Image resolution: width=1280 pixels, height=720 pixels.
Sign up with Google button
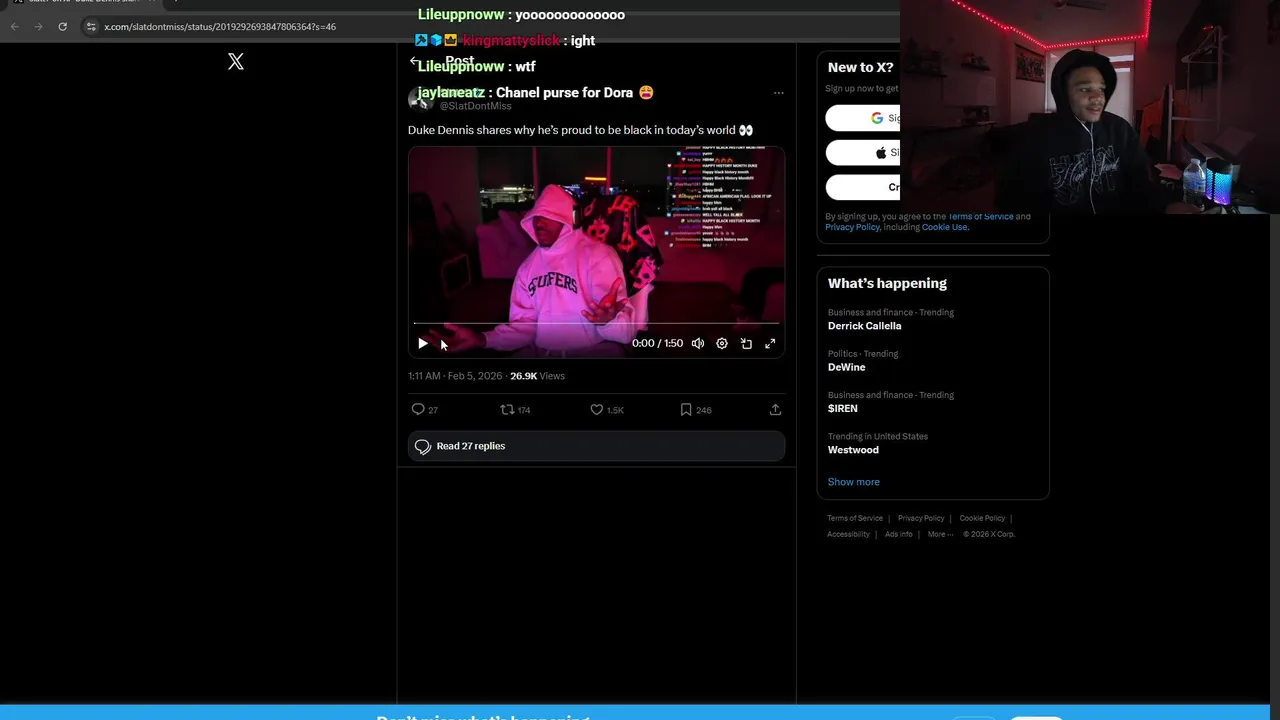pyautogui.click(x=863, y=118)
